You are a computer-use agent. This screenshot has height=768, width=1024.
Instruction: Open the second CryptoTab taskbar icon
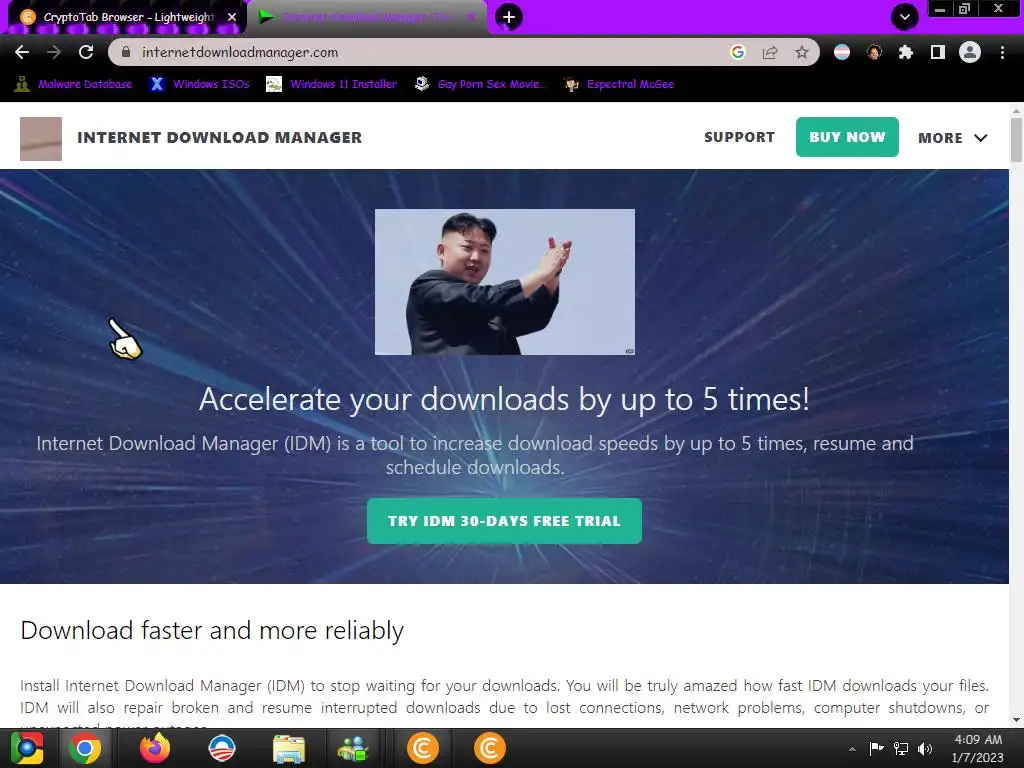[x=490, y=748]
